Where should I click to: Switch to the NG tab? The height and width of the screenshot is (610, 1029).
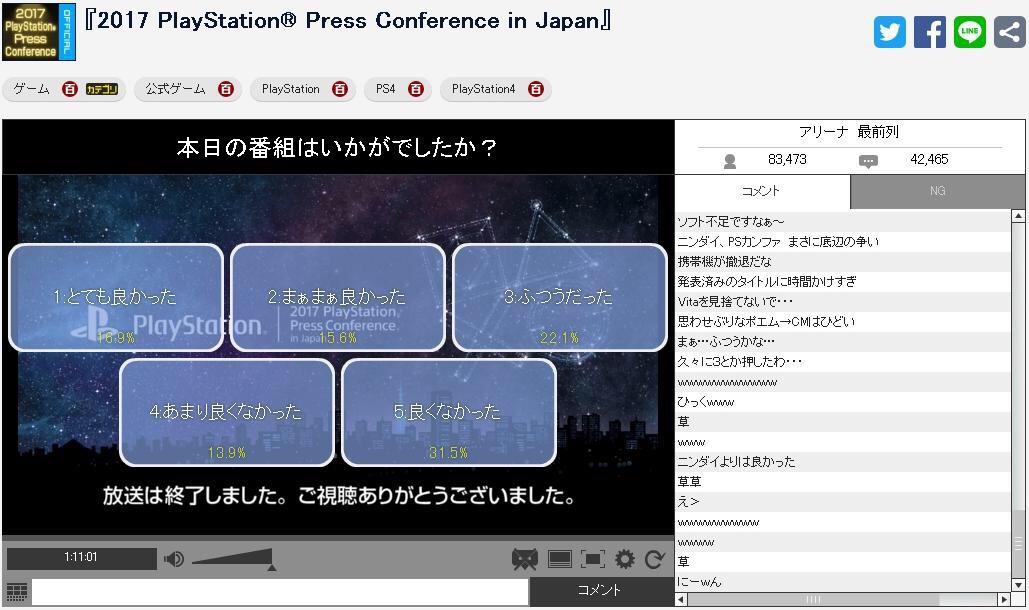click(937, 191)
